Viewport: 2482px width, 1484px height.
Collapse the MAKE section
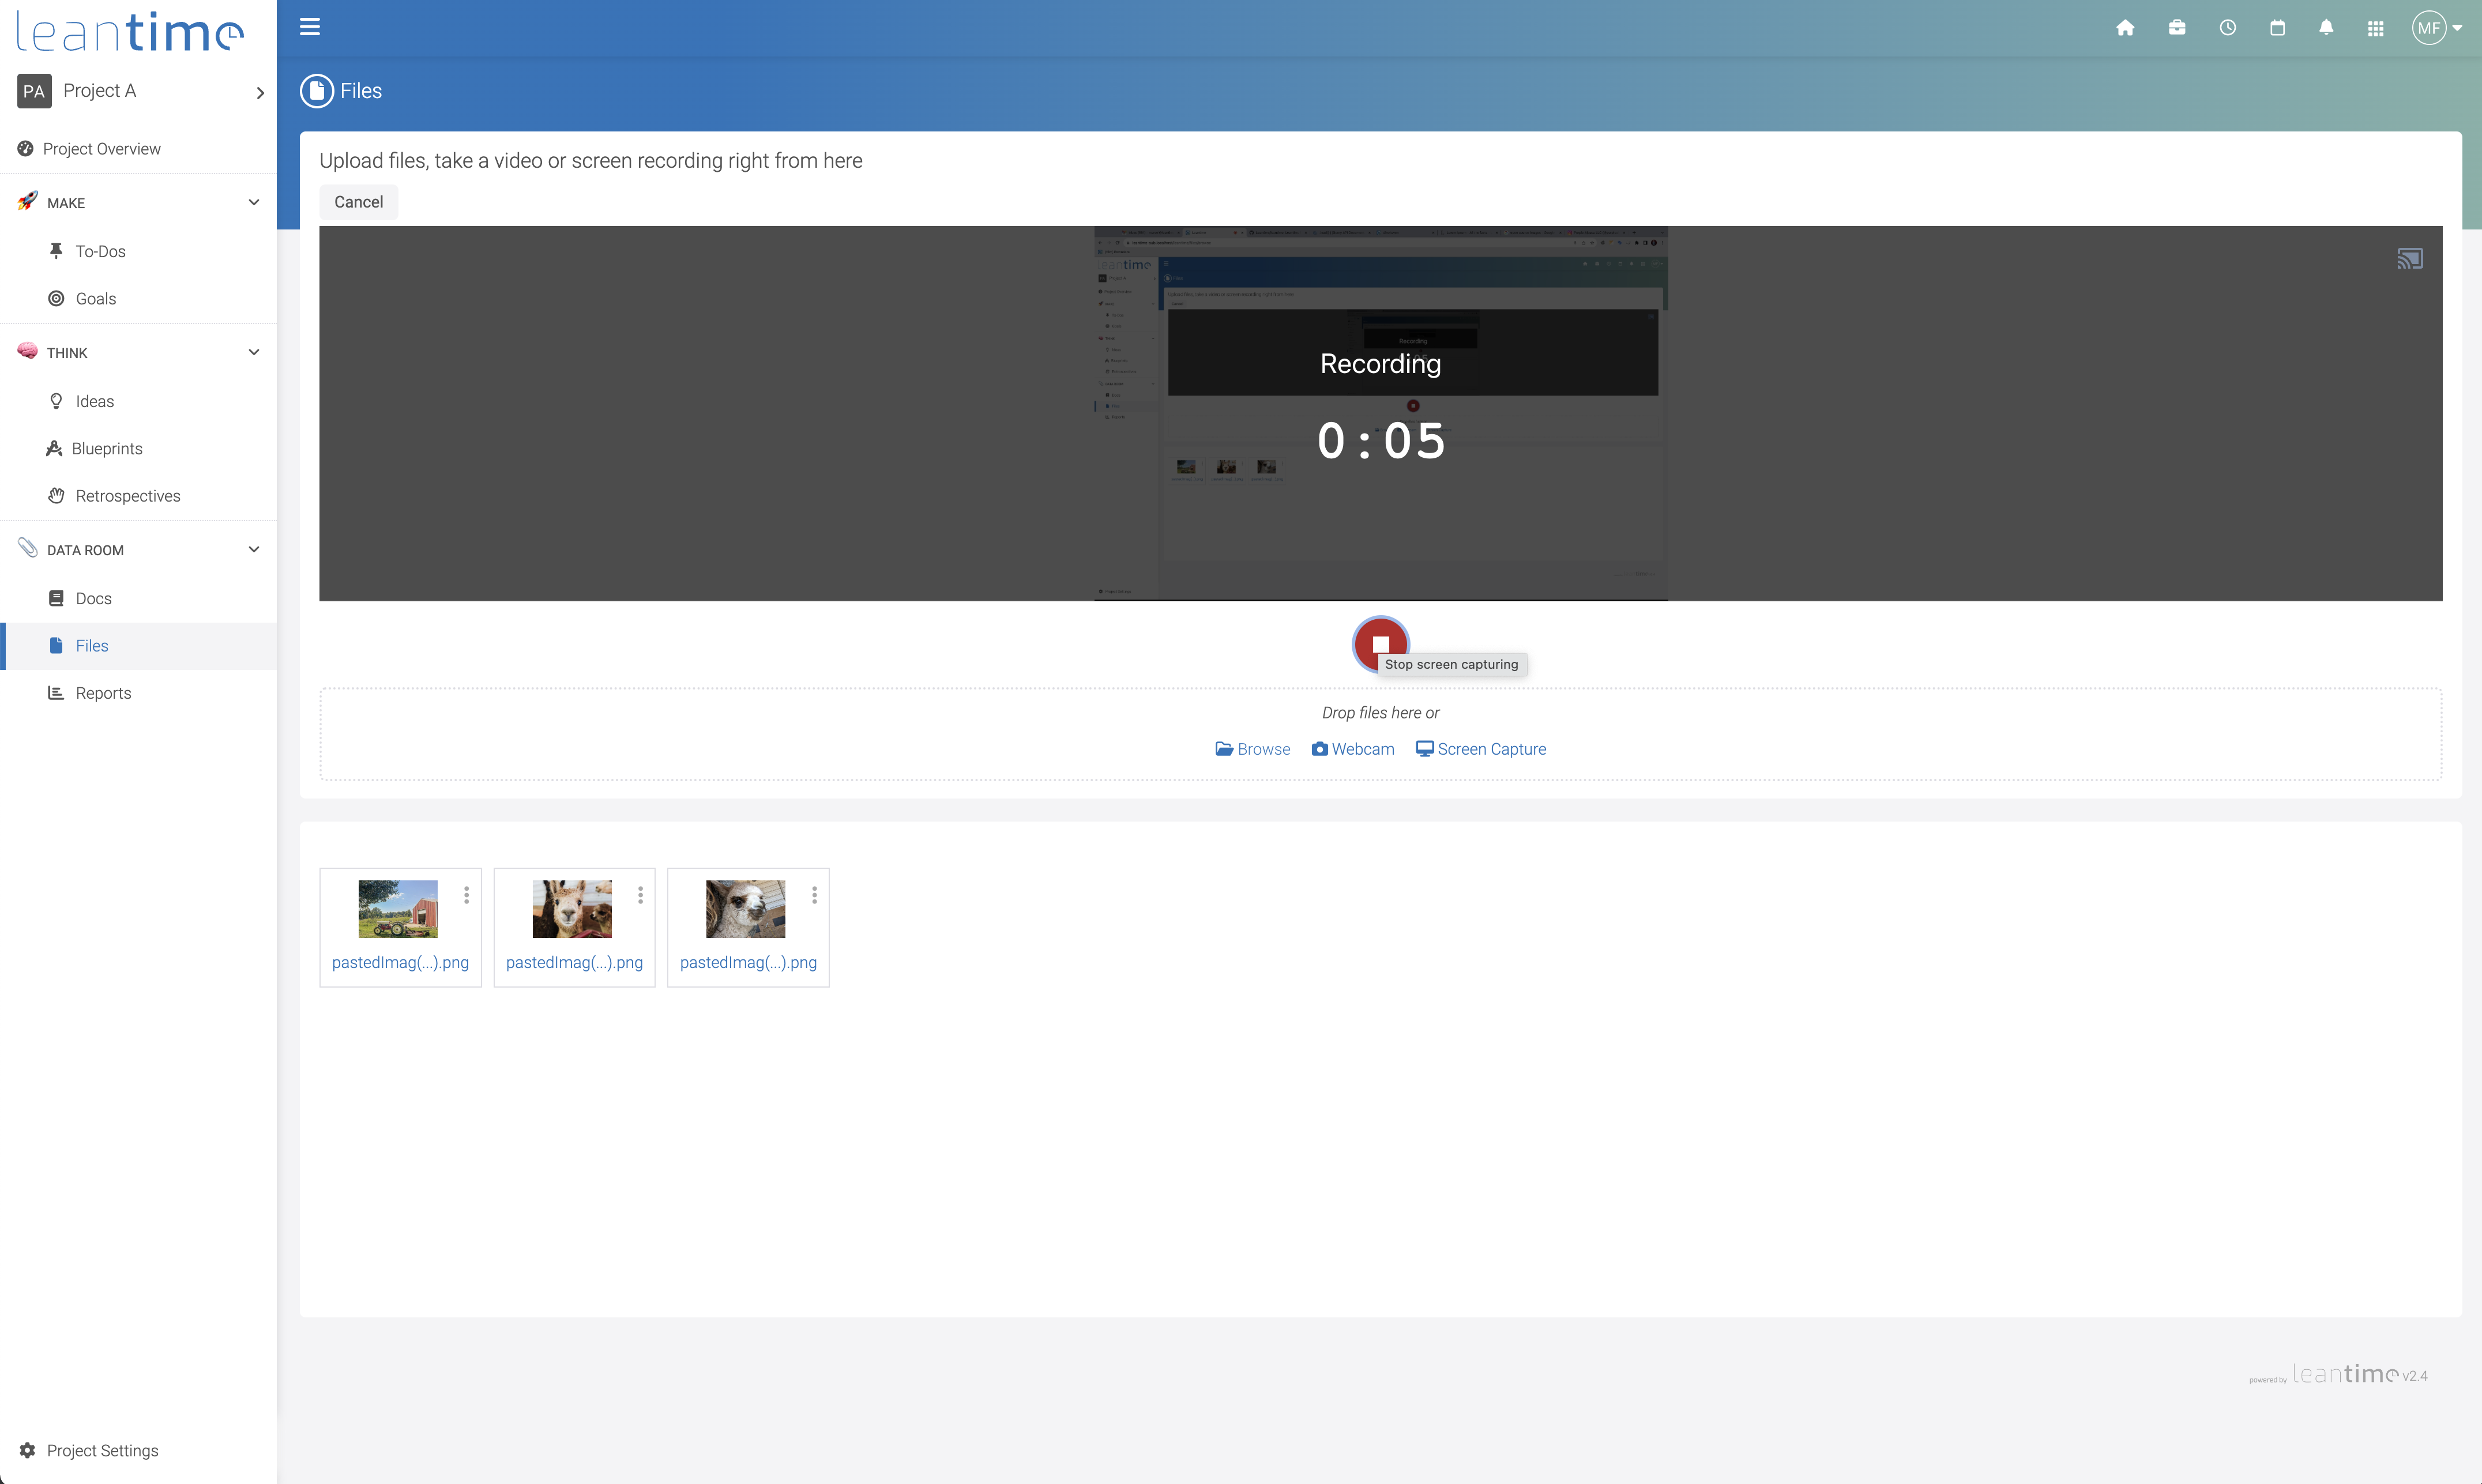[254, 202]
